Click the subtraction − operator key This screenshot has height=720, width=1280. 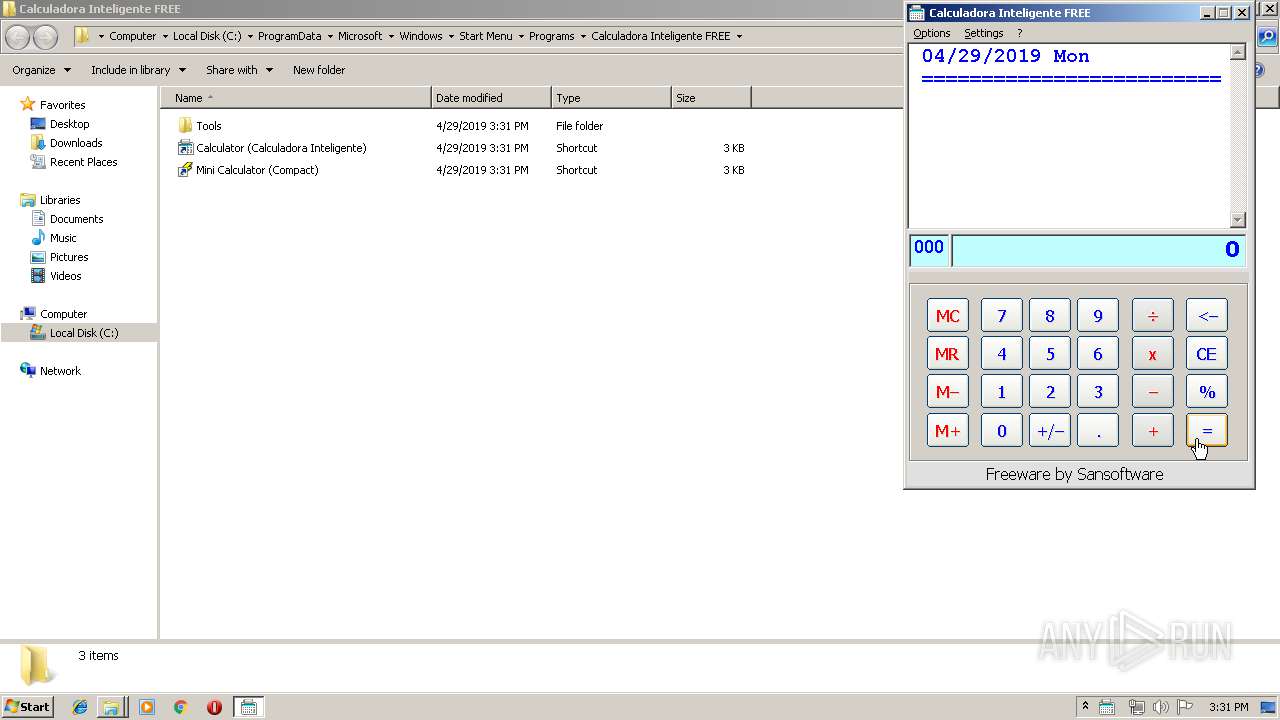coord(1152,392)
